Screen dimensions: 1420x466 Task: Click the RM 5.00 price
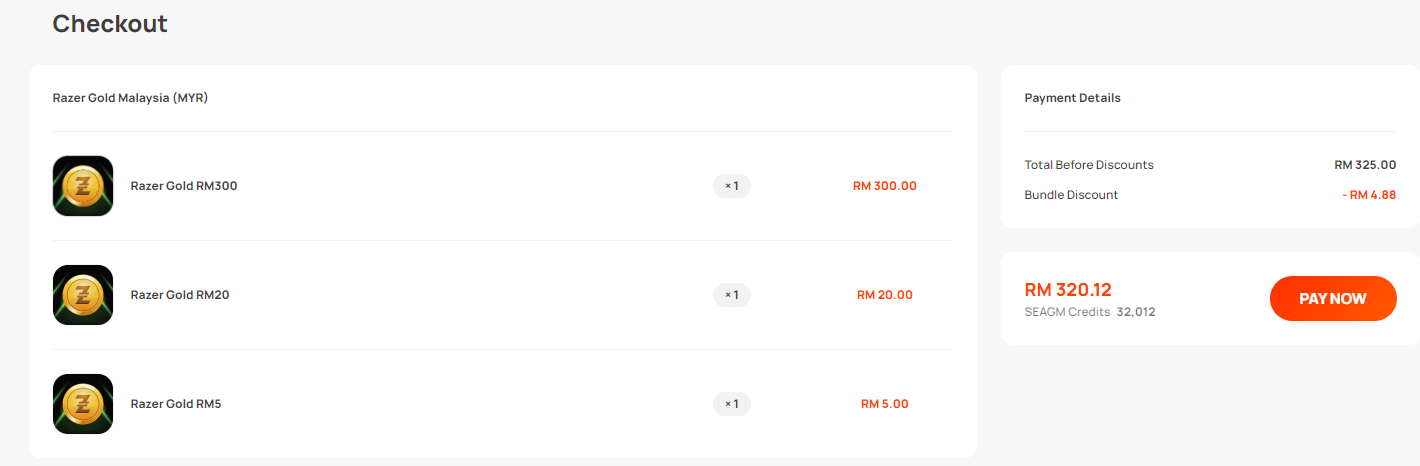(885, 404)
